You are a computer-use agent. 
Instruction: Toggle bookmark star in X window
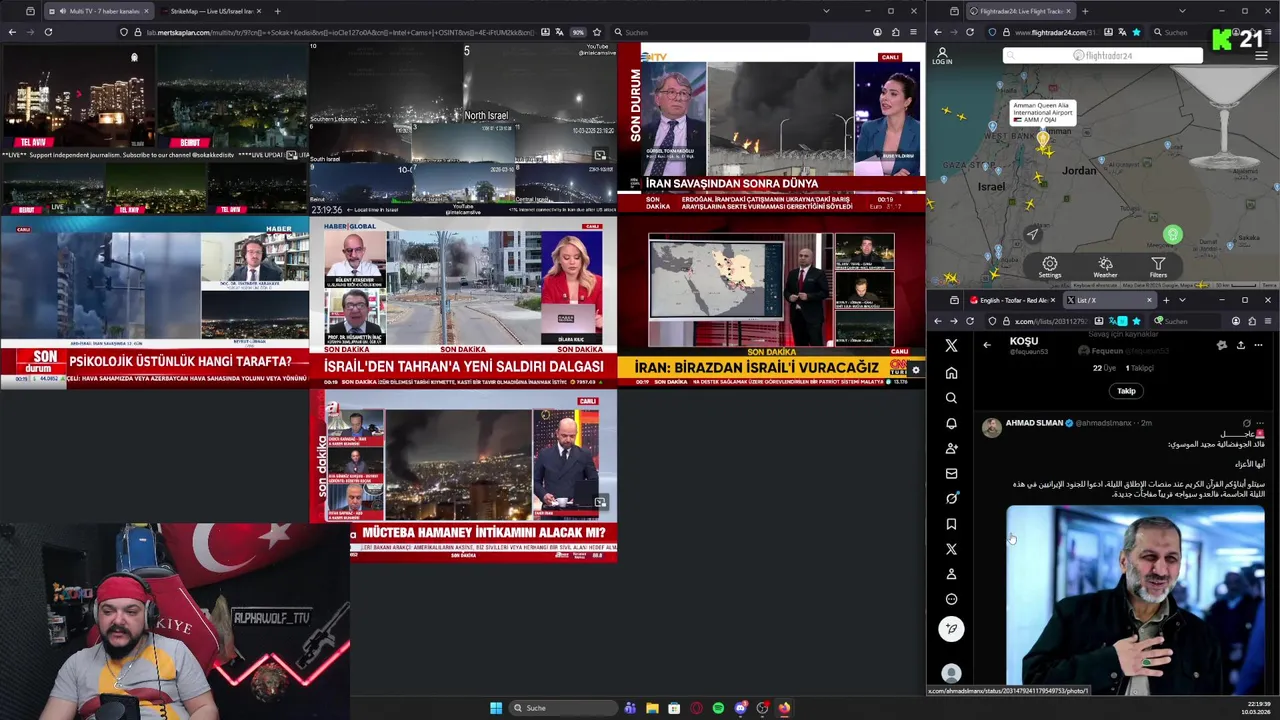(x=1136, y=321)
